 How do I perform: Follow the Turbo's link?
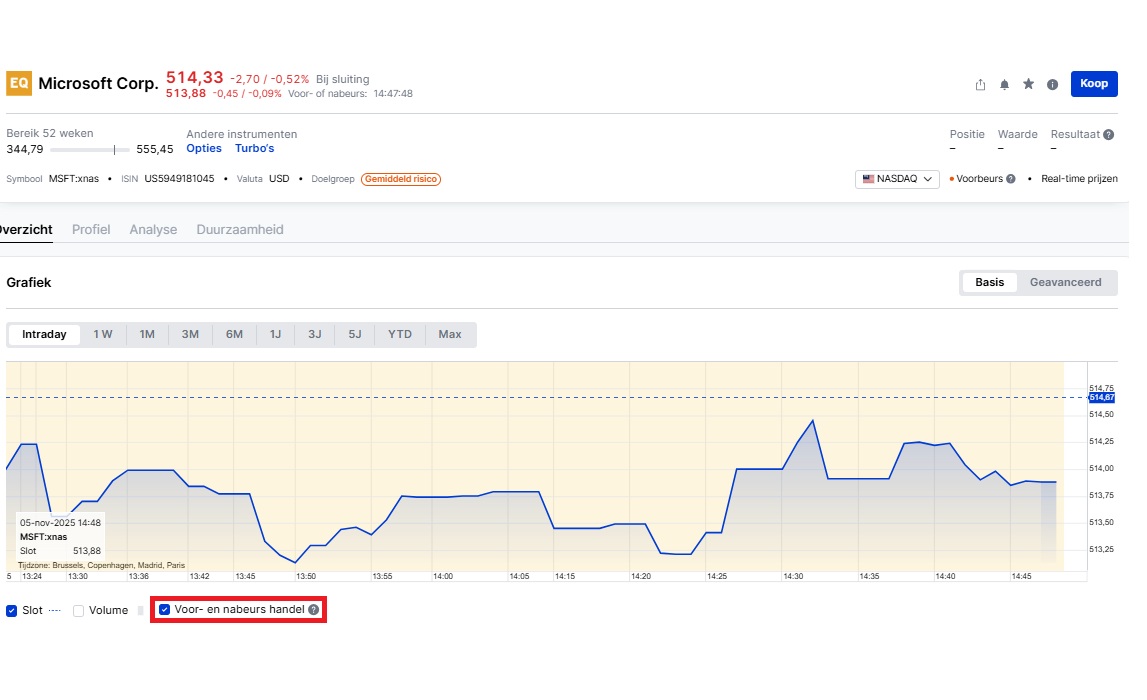tap(254, 149)
